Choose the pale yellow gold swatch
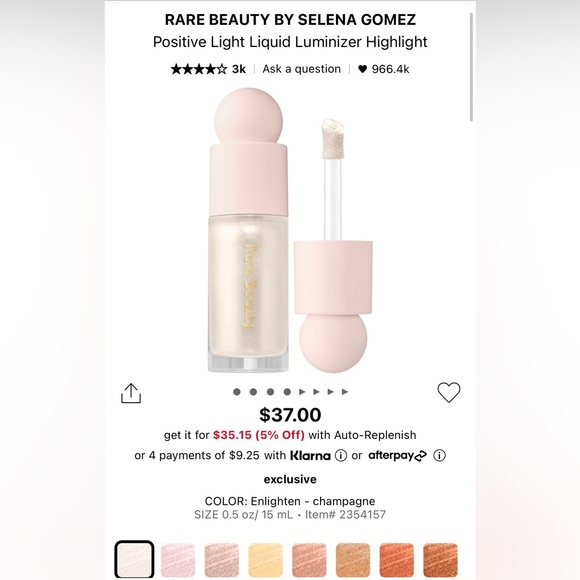 tap(265, 560)
